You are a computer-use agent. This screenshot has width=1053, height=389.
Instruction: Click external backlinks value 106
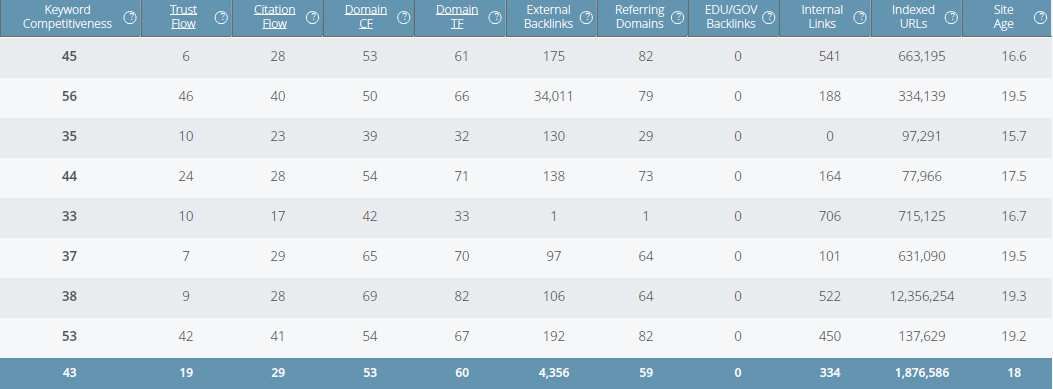click(x=553, y=296)
